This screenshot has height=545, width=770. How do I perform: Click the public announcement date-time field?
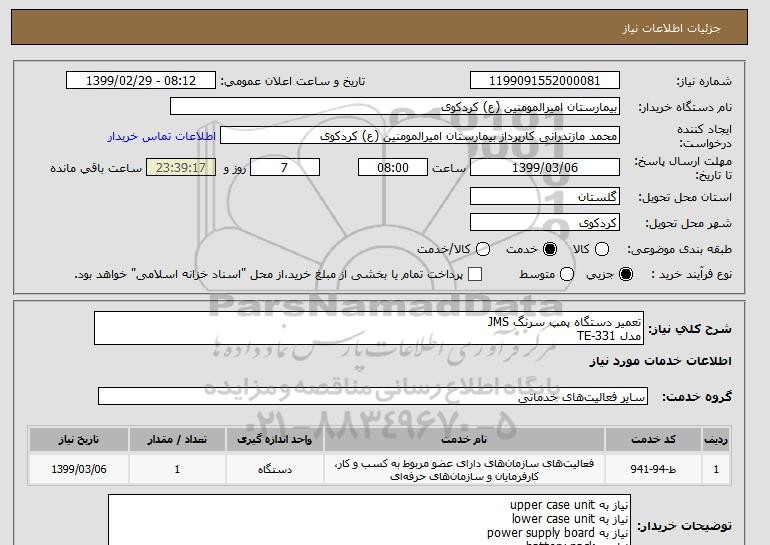(x=141, y=81)
